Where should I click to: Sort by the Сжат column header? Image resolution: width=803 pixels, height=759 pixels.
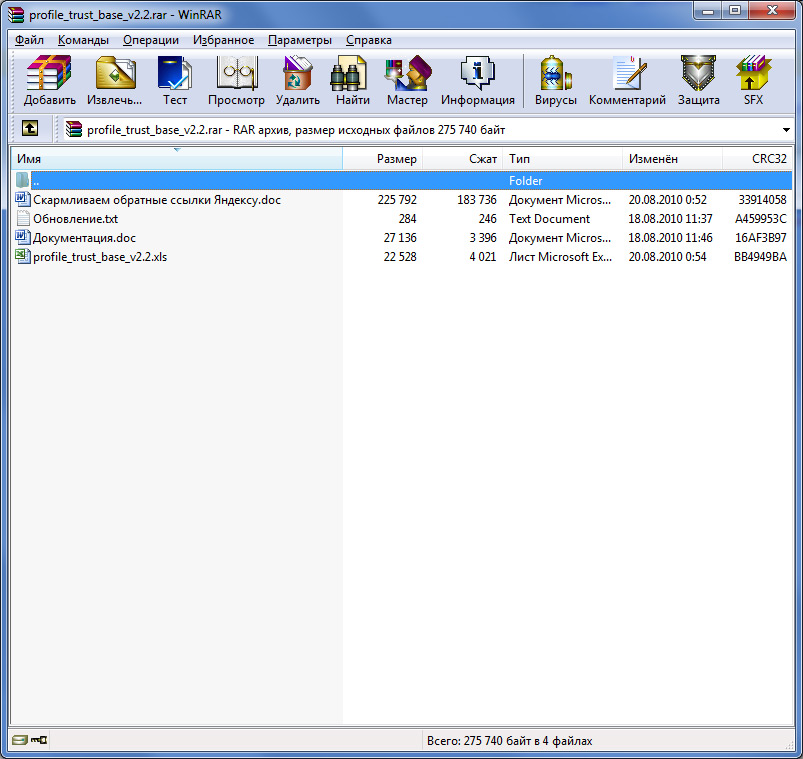[462, 159]
